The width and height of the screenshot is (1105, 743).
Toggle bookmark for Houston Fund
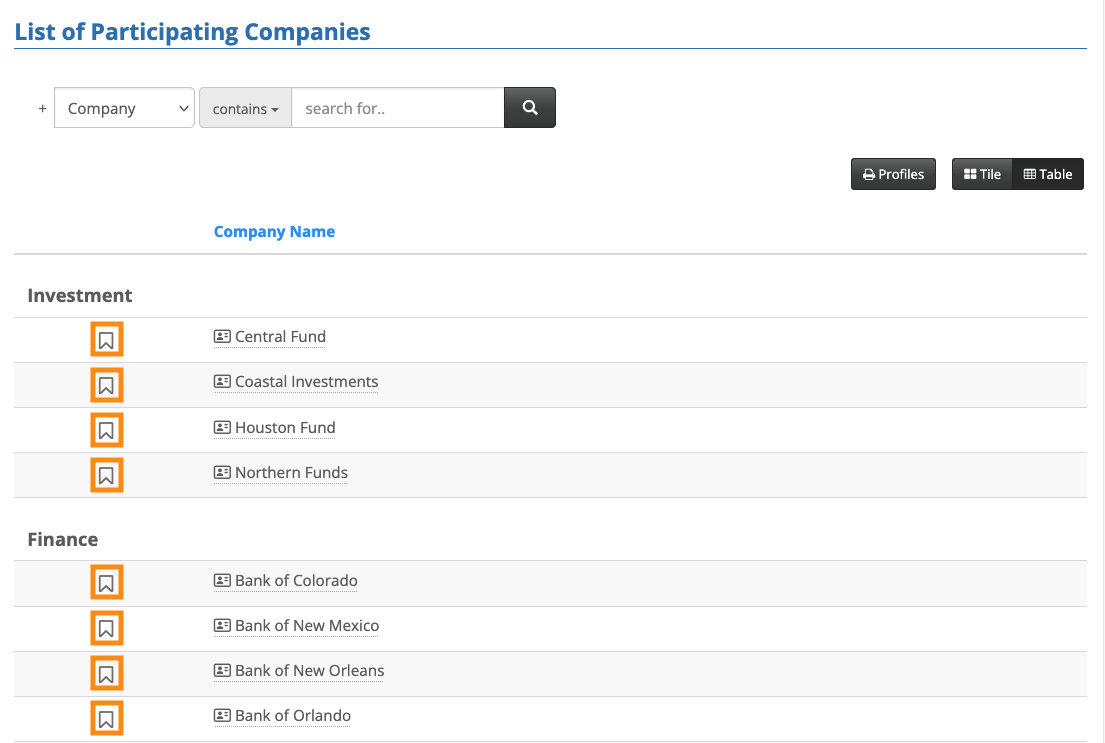pyautogui.click(x=107, y=431)
